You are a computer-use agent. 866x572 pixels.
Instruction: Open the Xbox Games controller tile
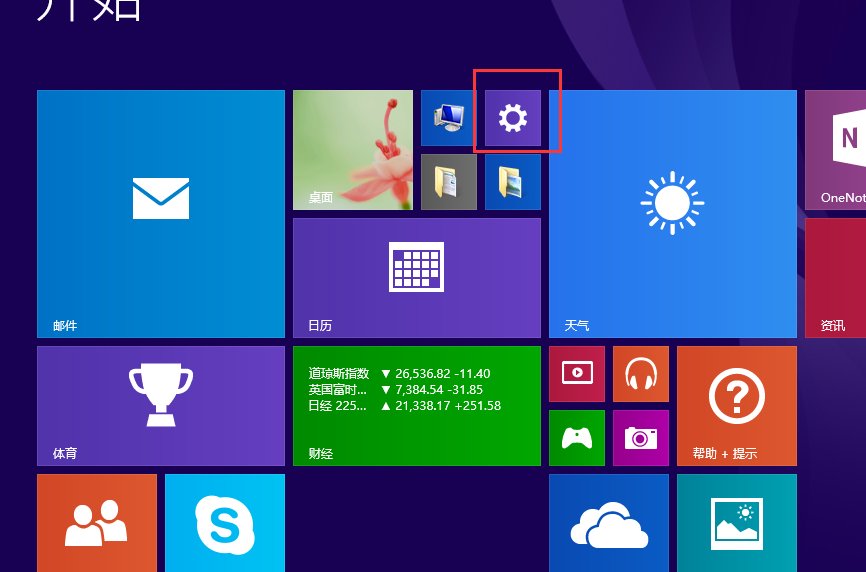pyautogui.click(x=576, y=438)
